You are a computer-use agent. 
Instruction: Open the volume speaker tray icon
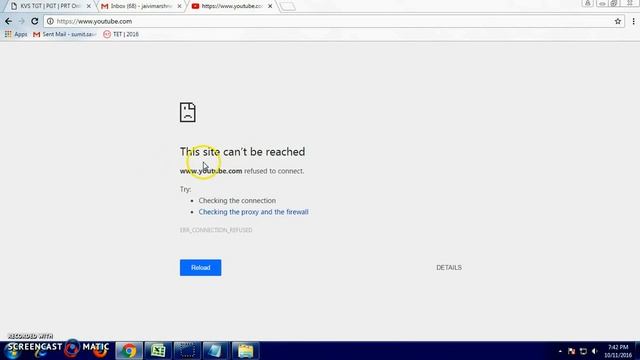595,351
